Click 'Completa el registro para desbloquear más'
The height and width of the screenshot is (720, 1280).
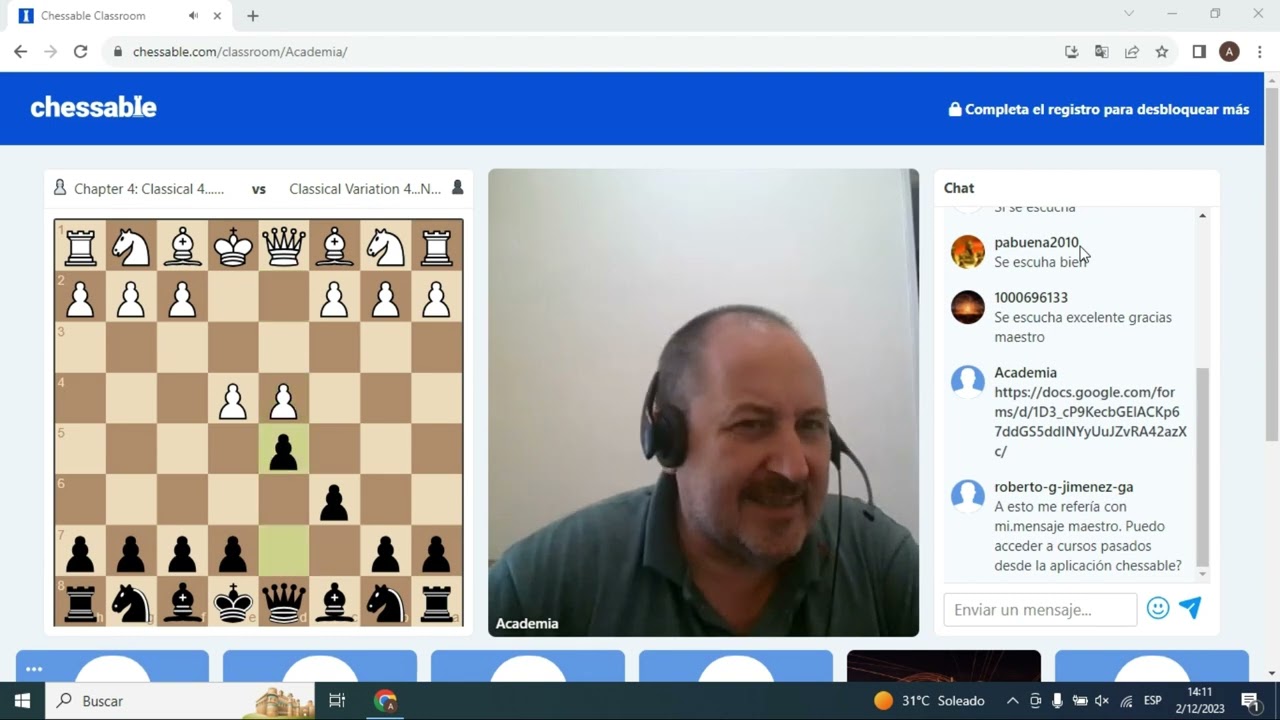coord(1098,110)
